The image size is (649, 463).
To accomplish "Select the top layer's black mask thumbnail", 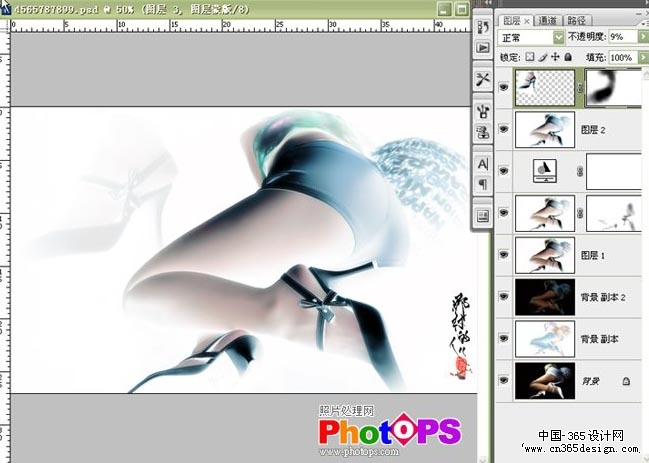I will (x=614, y=87).
